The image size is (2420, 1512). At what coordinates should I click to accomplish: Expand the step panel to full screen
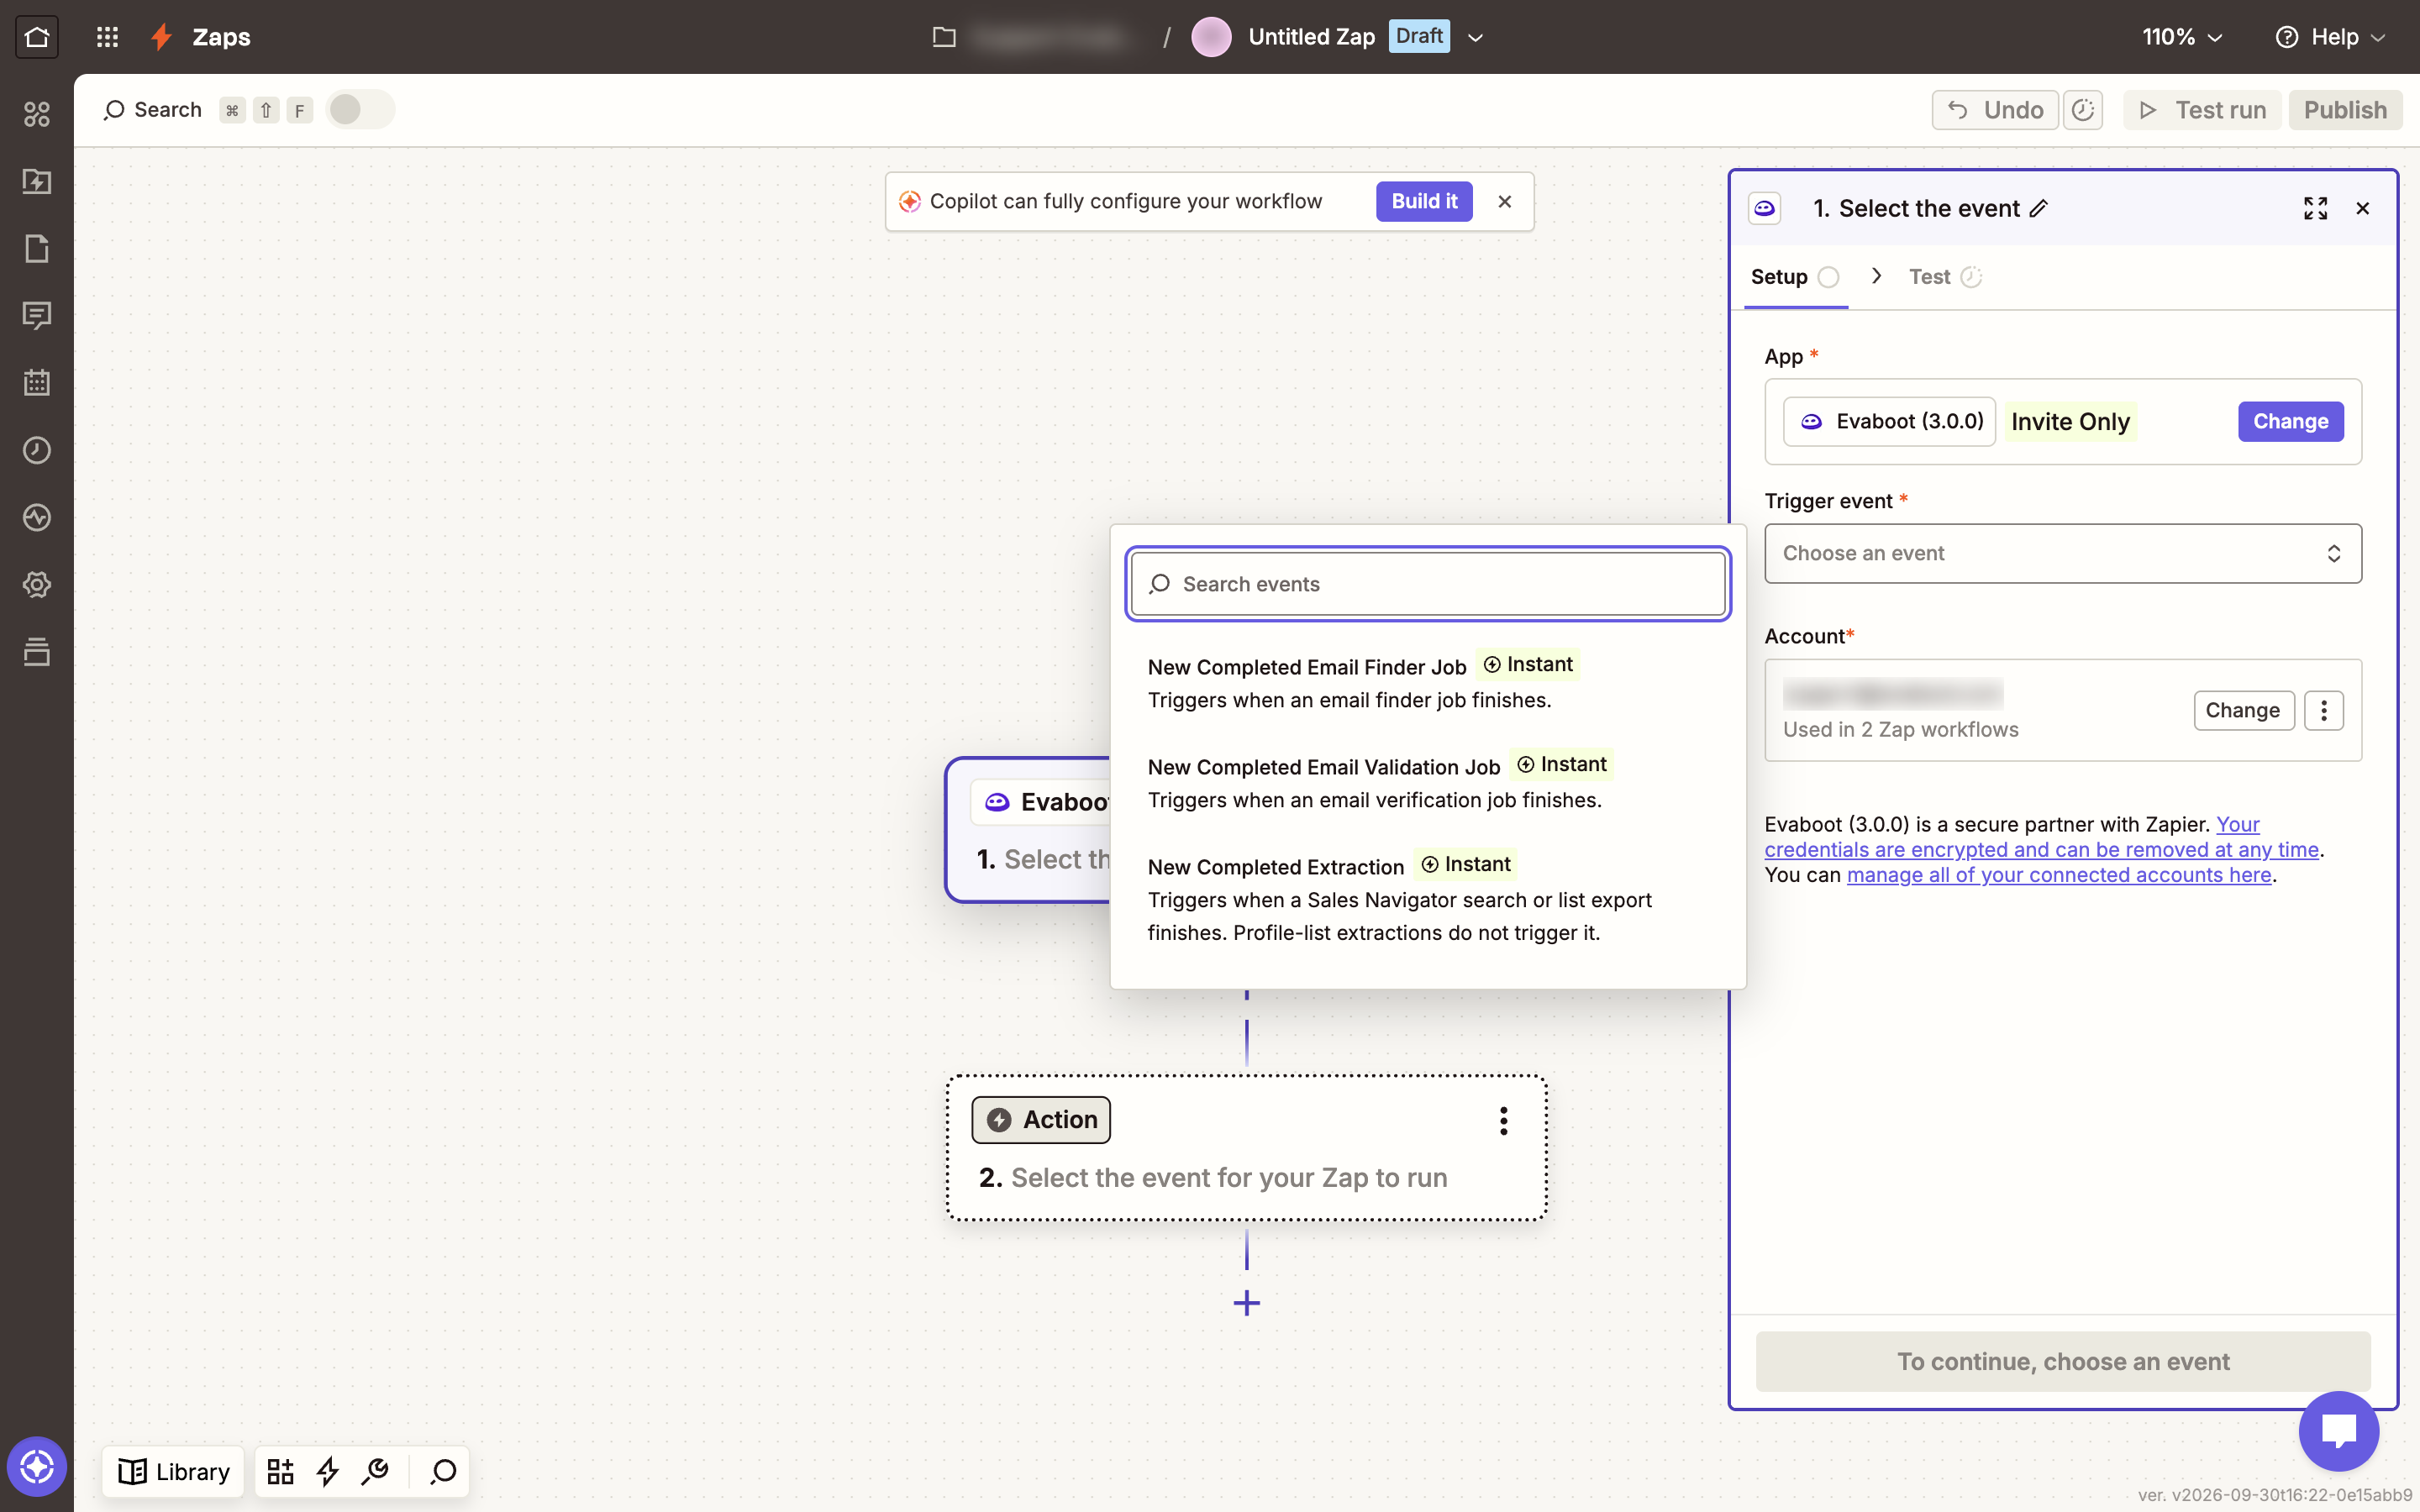point(2315,208)
